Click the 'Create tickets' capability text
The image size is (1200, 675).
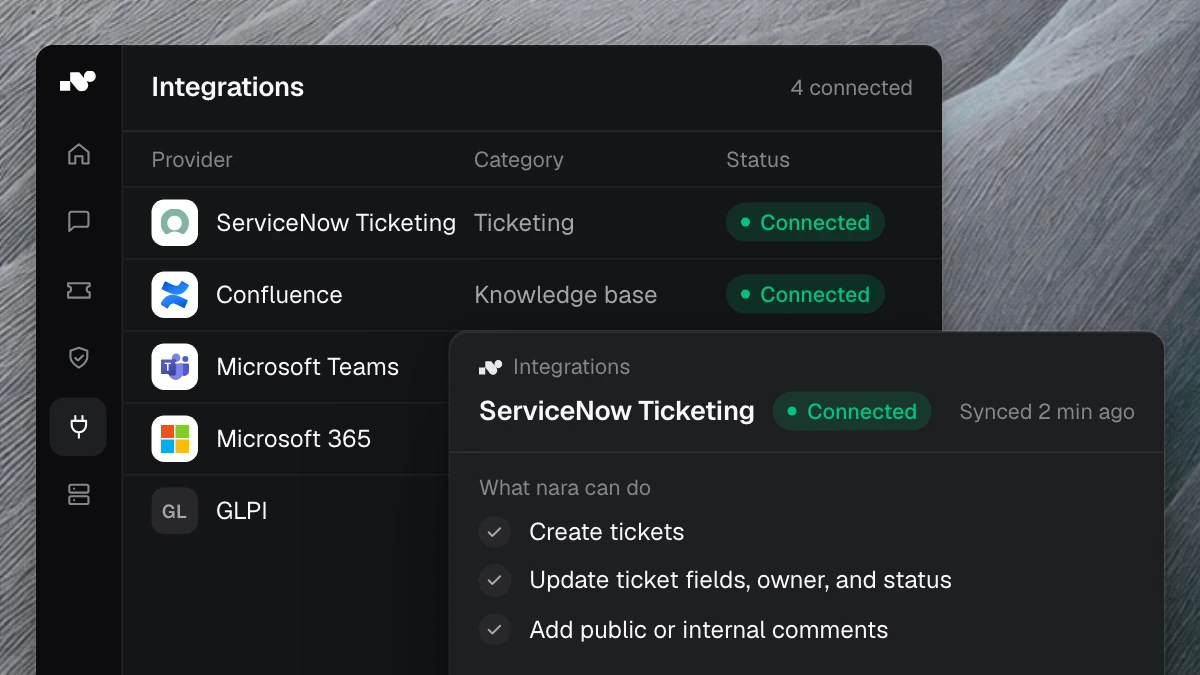[x=607, y=532]
